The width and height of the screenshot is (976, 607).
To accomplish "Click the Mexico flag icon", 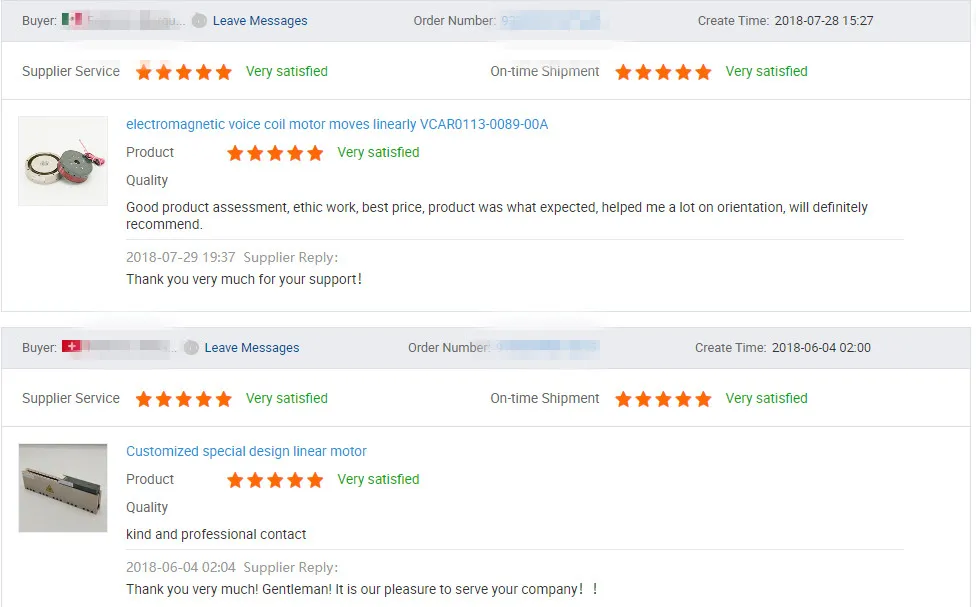I will (71, 20).
